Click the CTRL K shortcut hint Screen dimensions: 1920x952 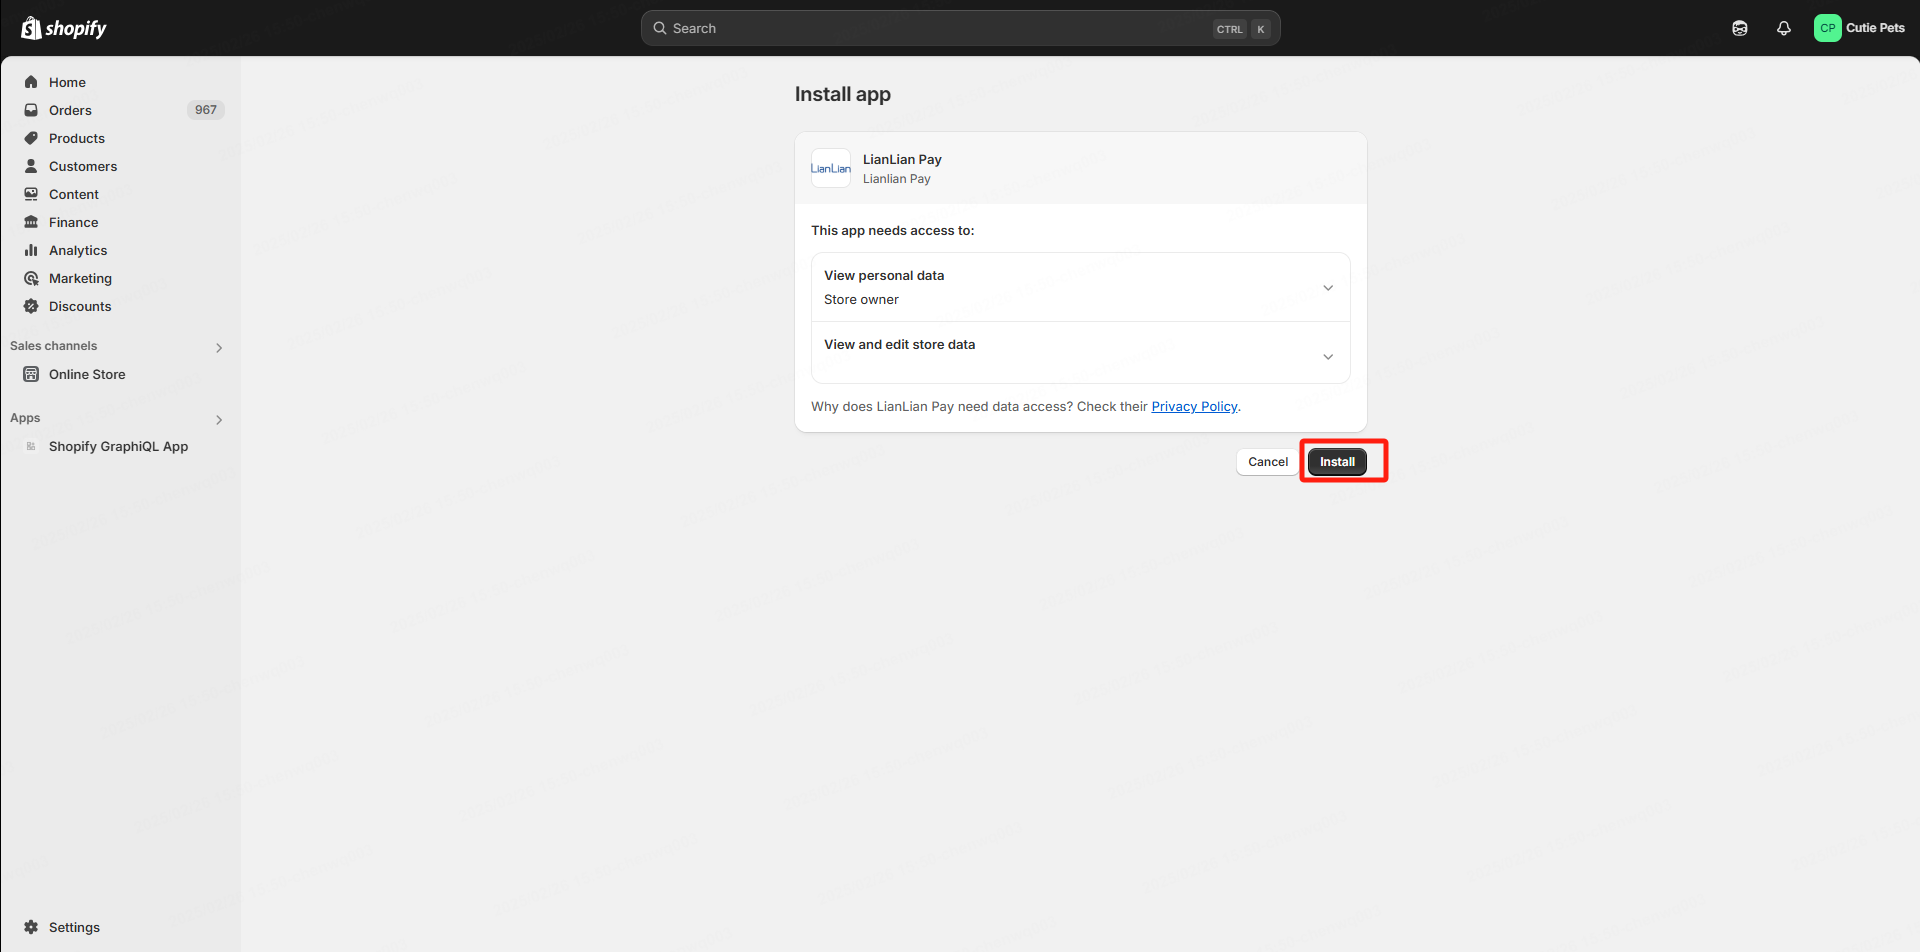point(1241,29)
